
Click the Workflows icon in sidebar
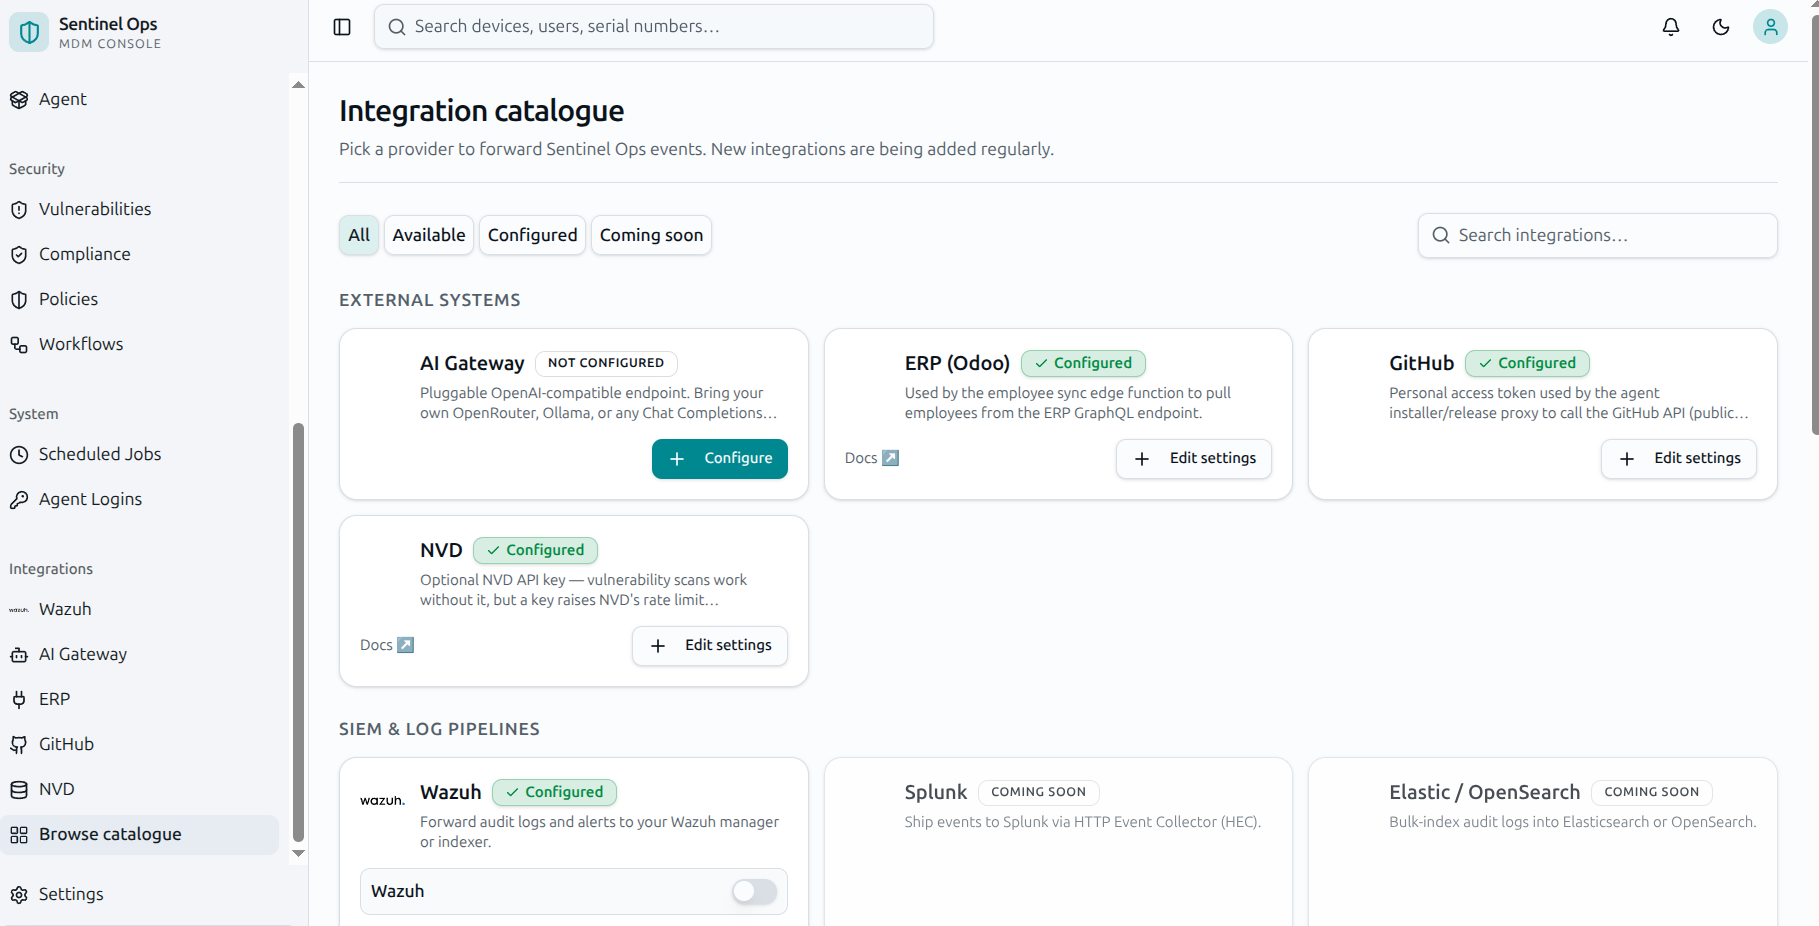(x=19, y=345)
